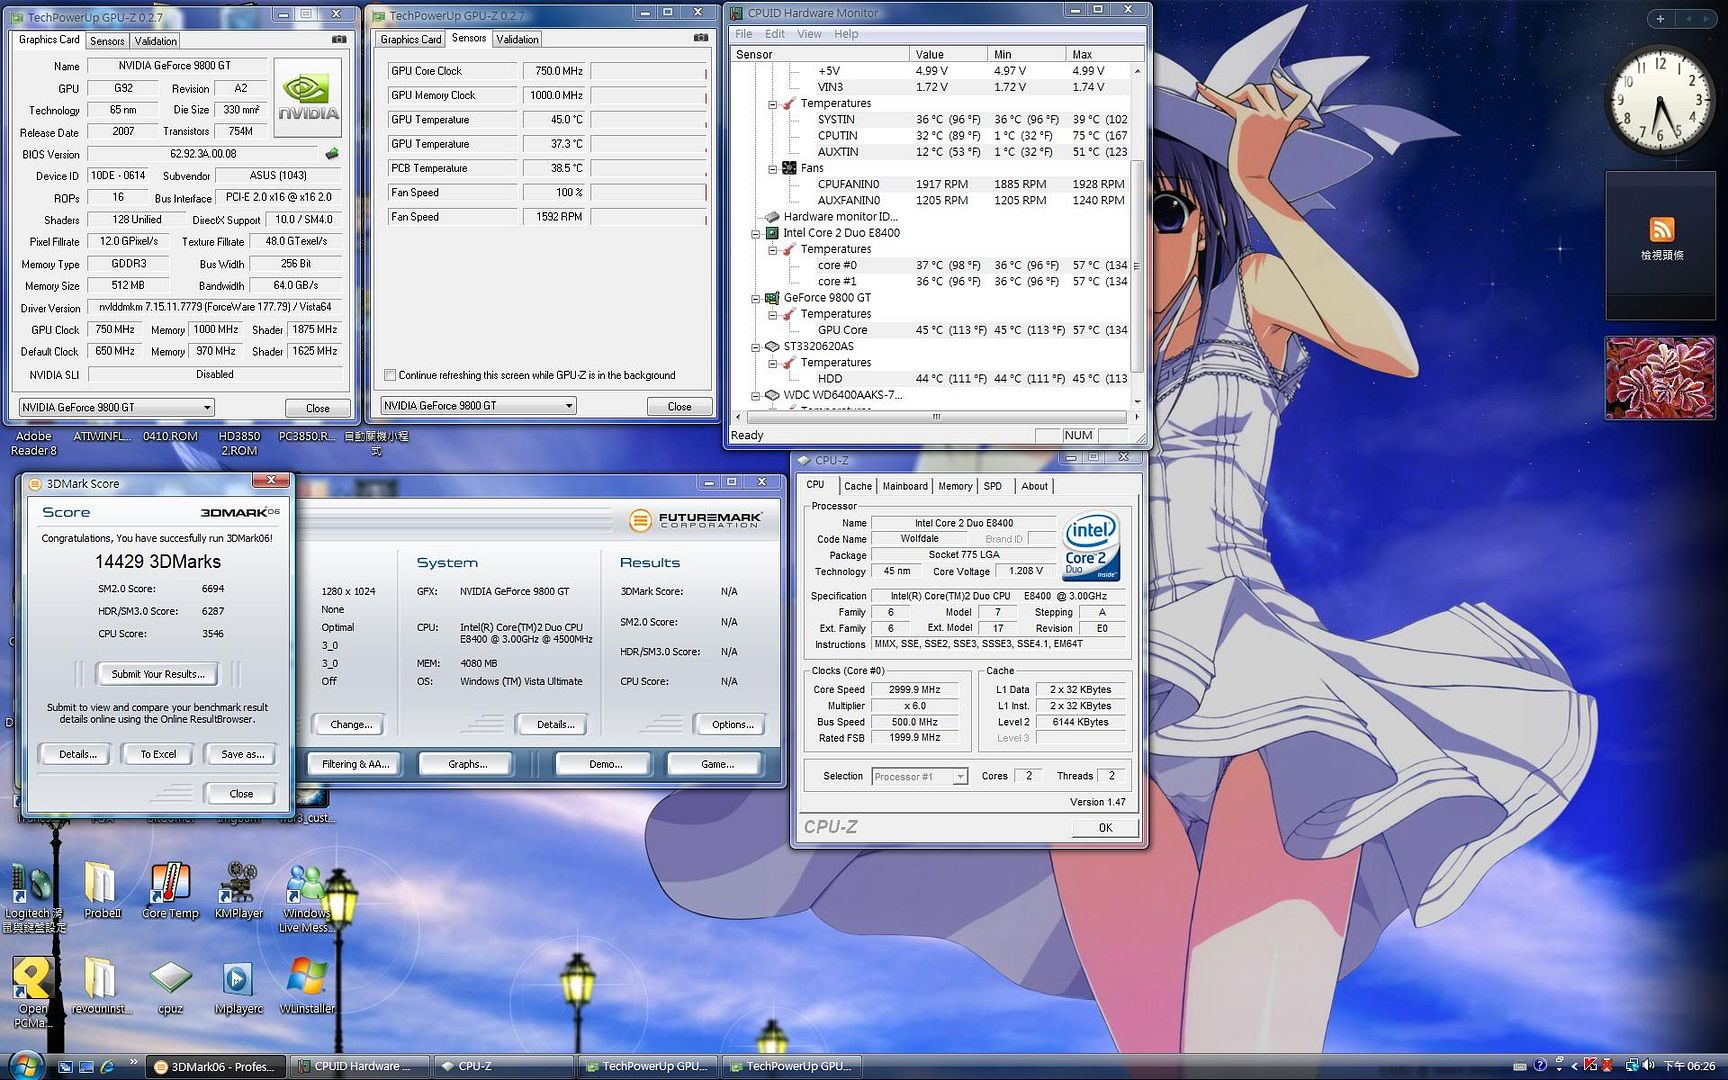Open the WUInstaller desktop icon
Image resolution: width=1728 pixels, height=1080 pixels.
tap(307, 986)
